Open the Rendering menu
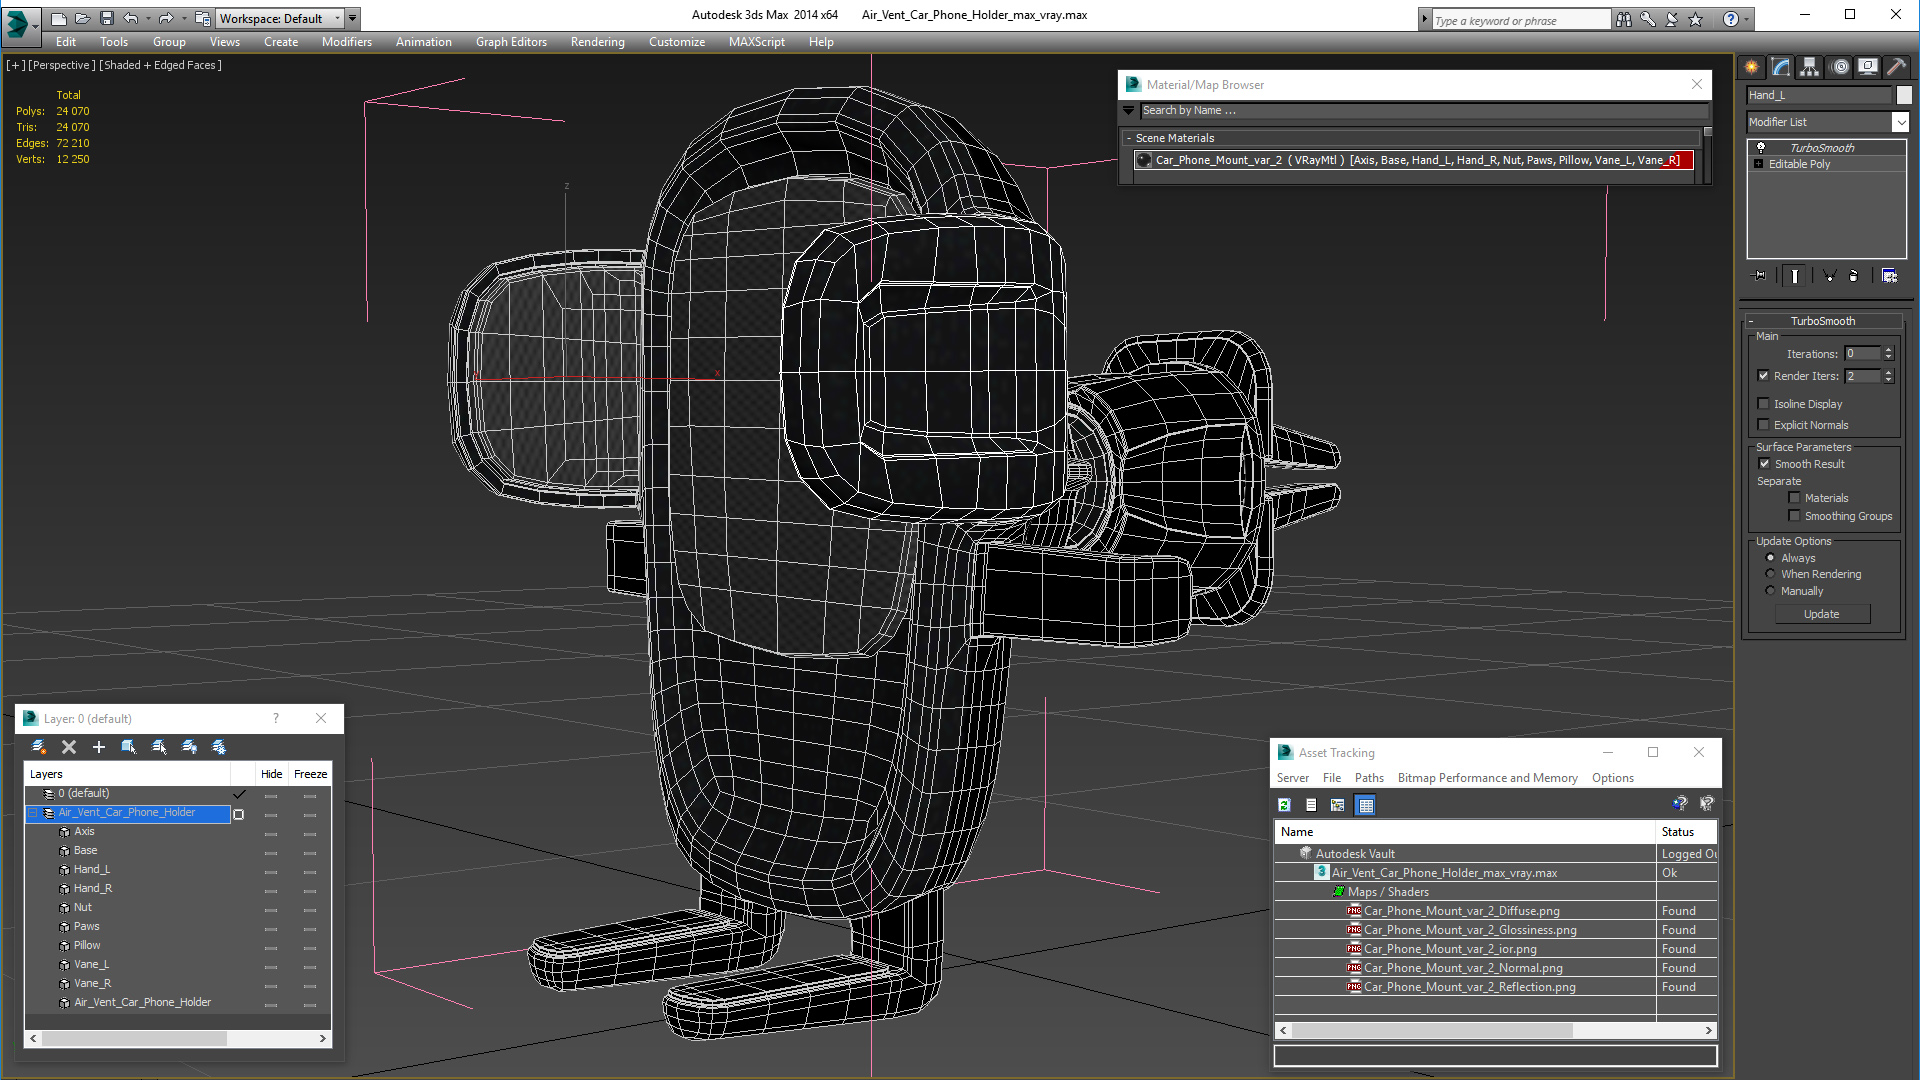 tap(597, 42)
